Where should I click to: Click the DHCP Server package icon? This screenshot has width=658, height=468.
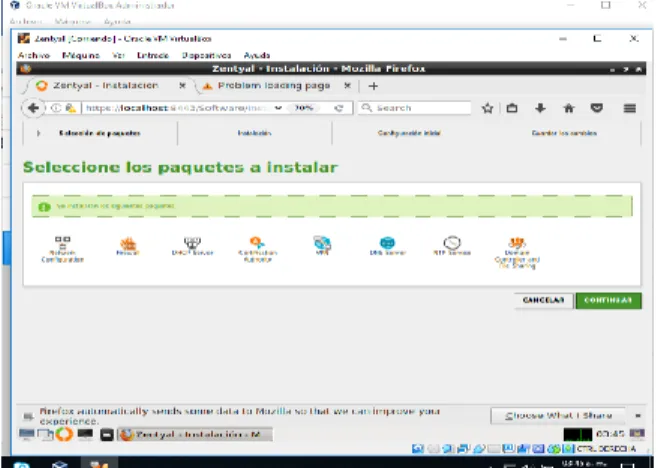coord(192,243)
